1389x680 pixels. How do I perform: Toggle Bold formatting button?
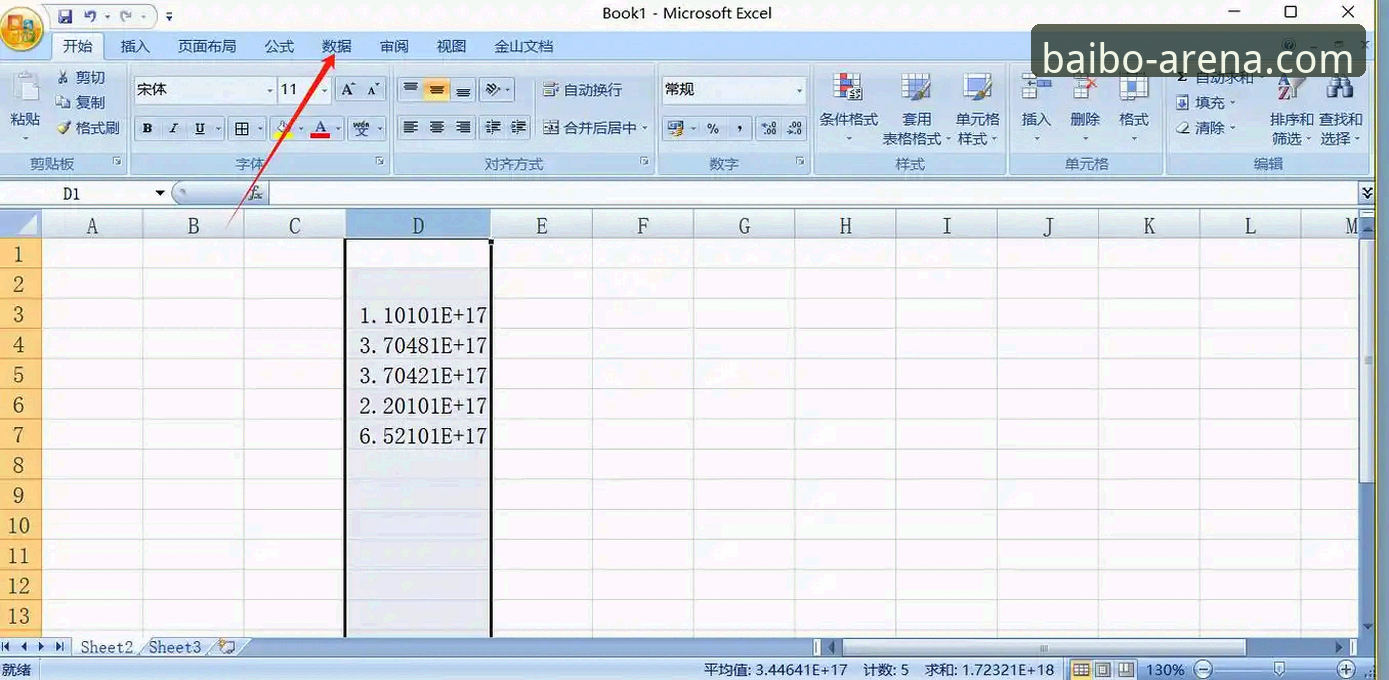[x=148, y=128]
